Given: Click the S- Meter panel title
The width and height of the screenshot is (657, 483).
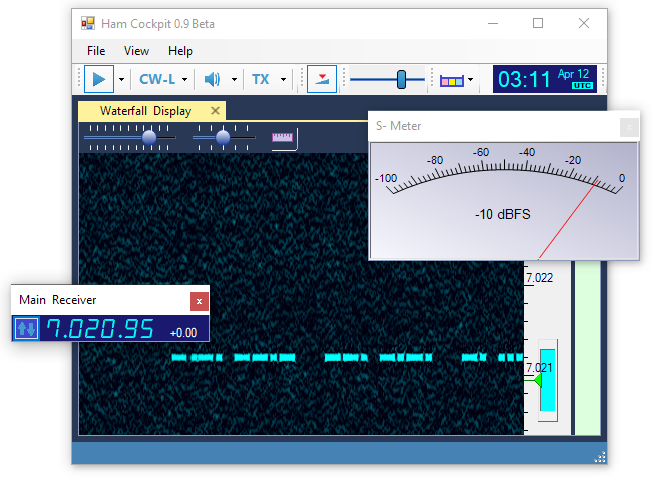Looking at the screenshot, I should coord(398,126).
